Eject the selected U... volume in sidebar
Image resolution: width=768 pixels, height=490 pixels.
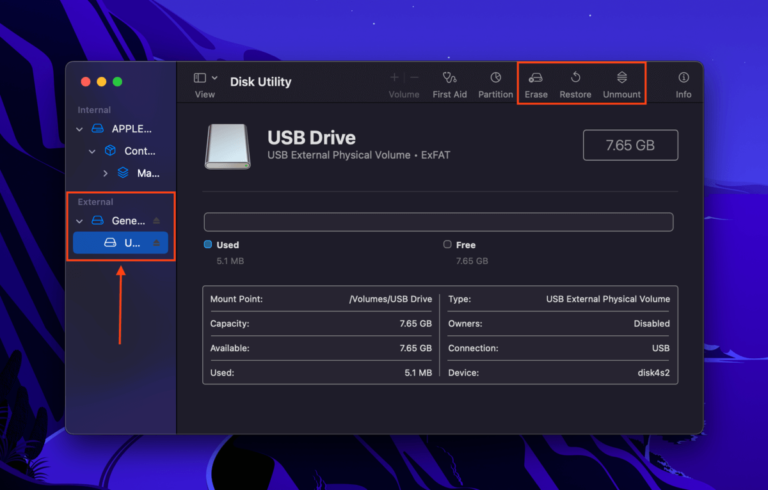[156, 243]
